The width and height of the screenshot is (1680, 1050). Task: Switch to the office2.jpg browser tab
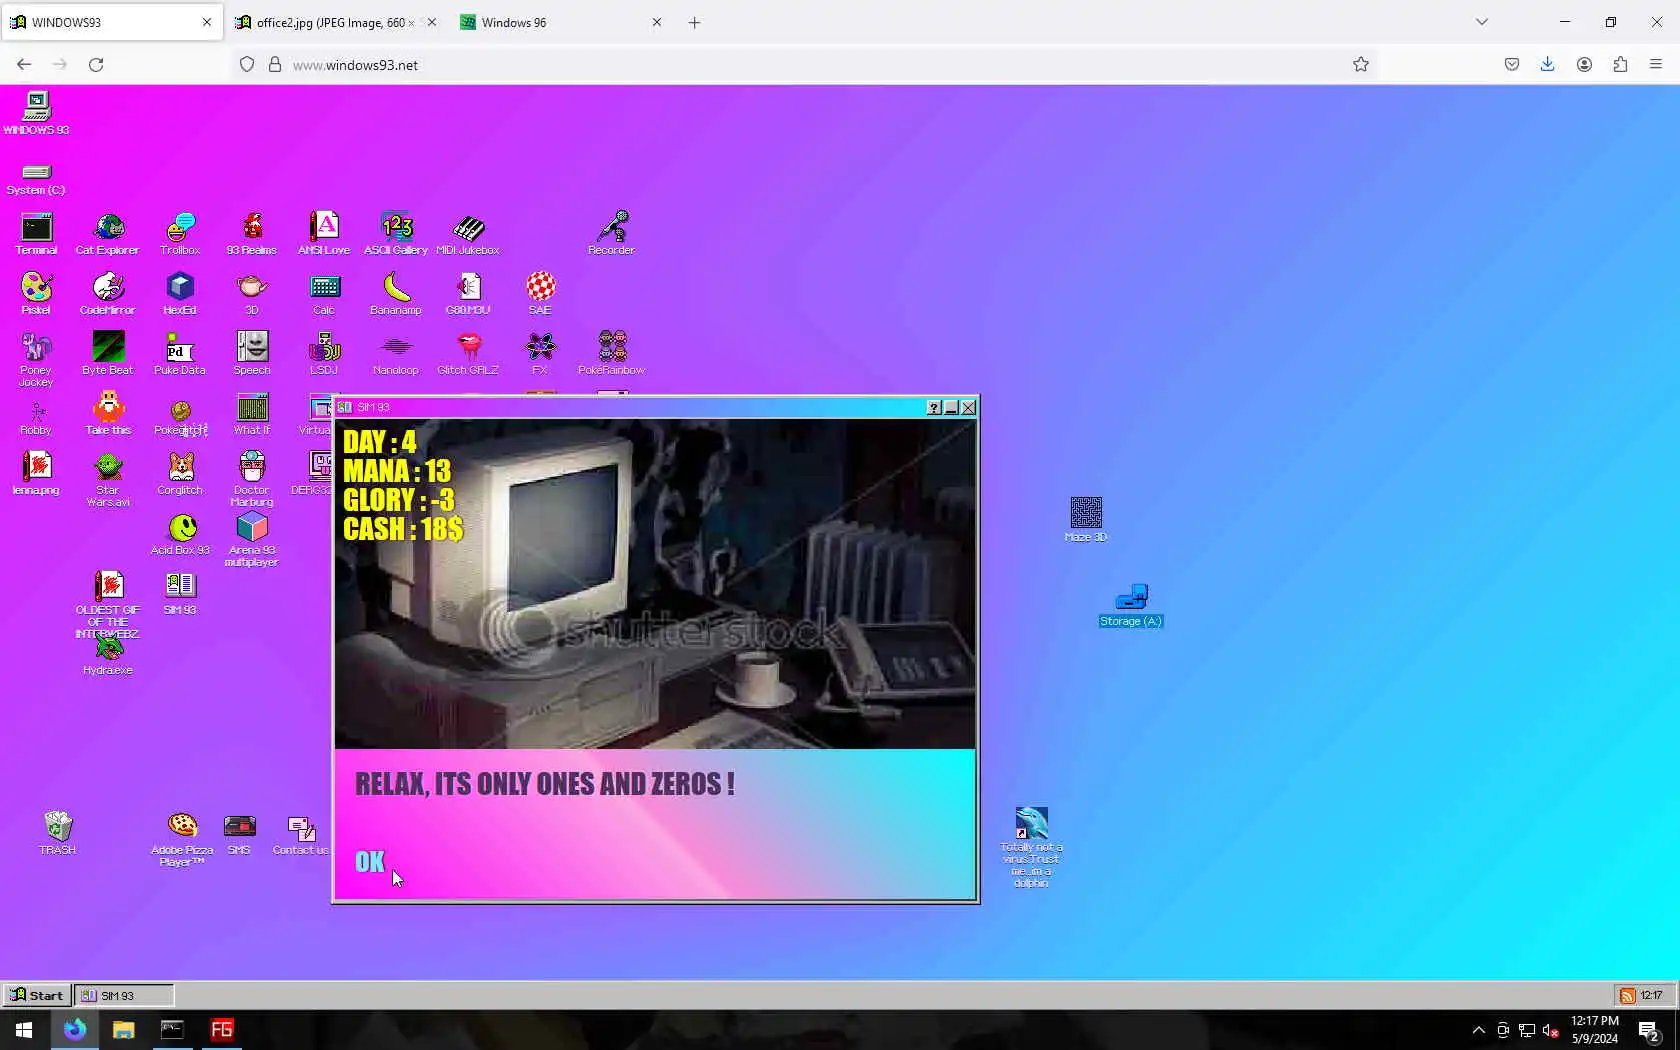[x=335, y=22]
